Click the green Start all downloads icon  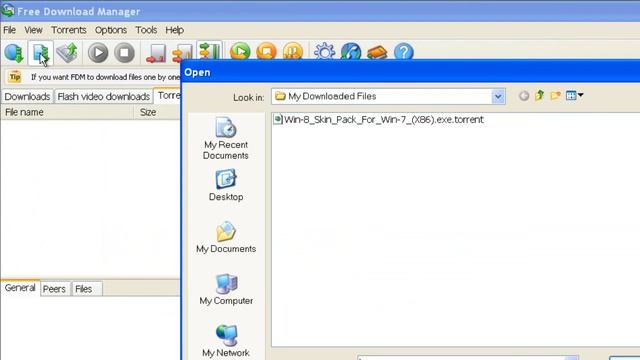240,52
